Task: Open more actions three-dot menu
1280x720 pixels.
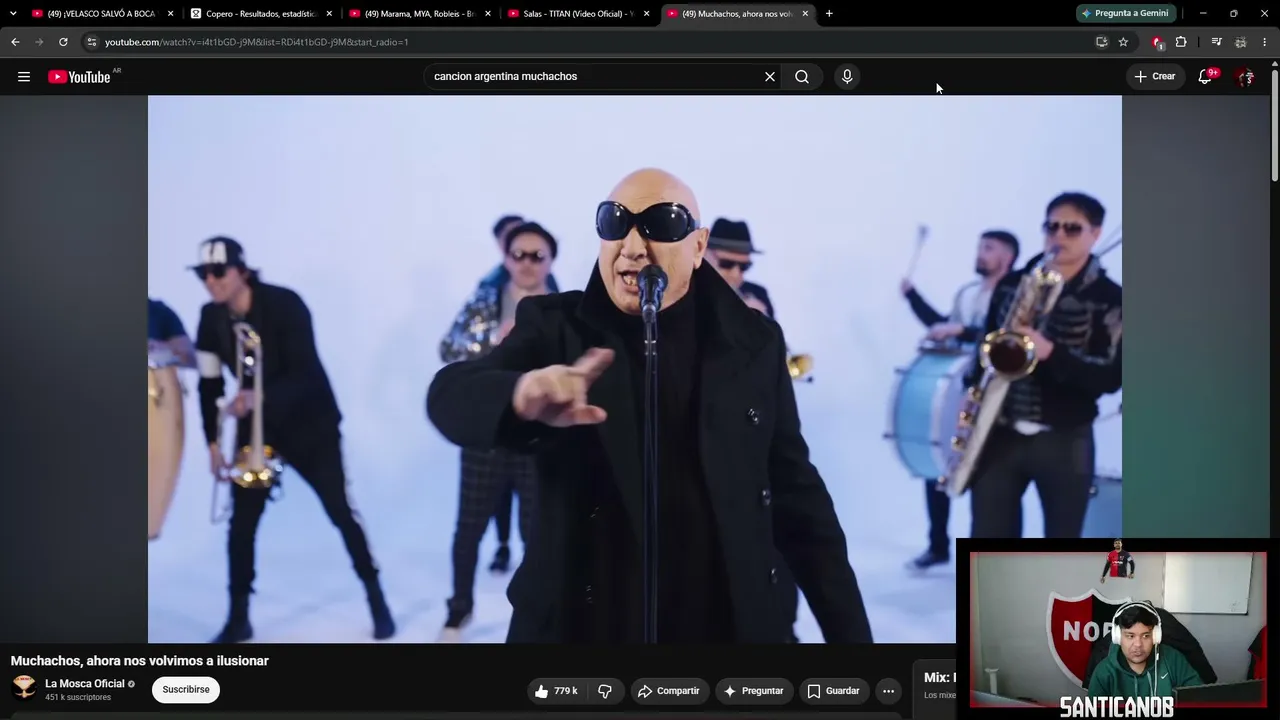Action: [888, 691]
